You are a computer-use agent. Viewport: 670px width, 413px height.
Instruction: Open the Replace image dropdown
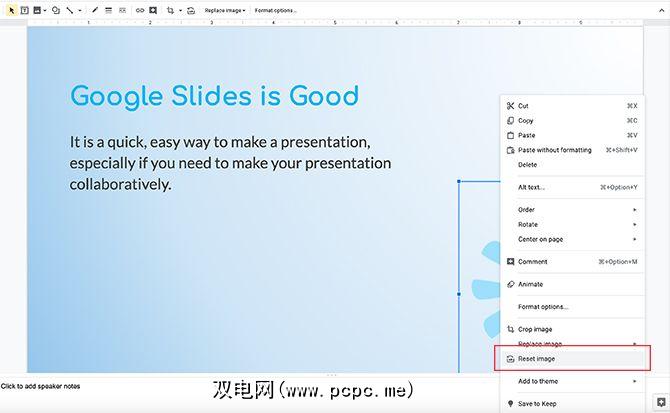pyautogui.click(x=224, y=10)
